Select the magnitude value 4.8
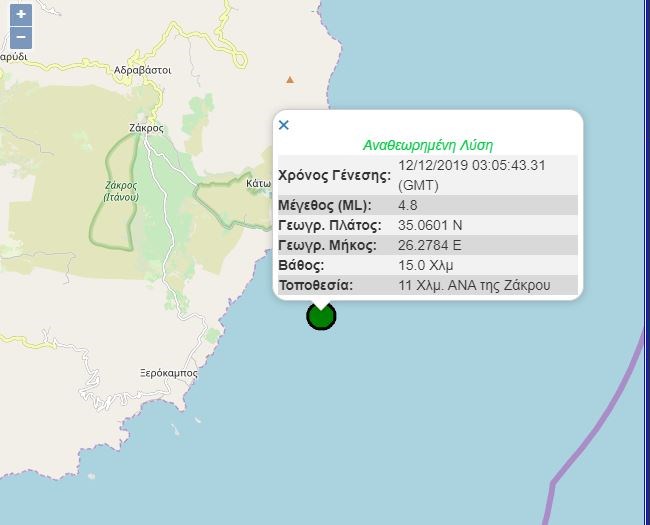The width and height of the screenshot is (650, 525). [x=407, y=205]
